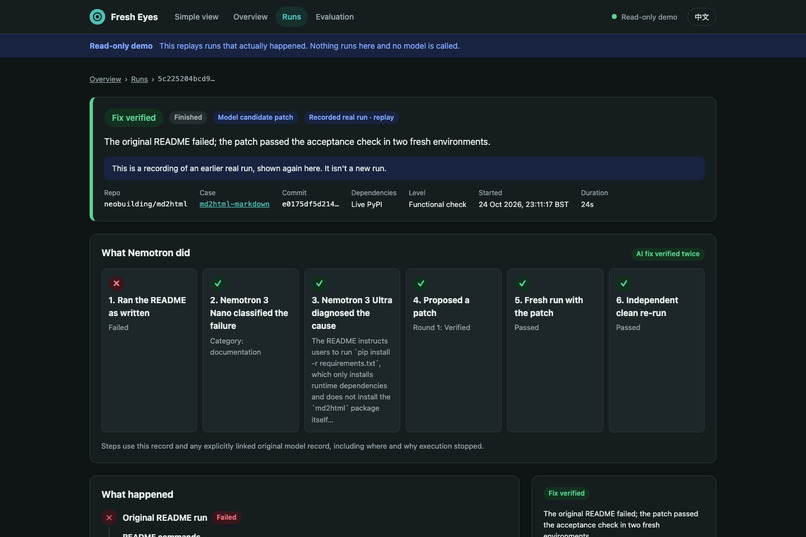Click the green check on Independent clean re-run step
Screen dimensions: 806x537
point(624,283)
